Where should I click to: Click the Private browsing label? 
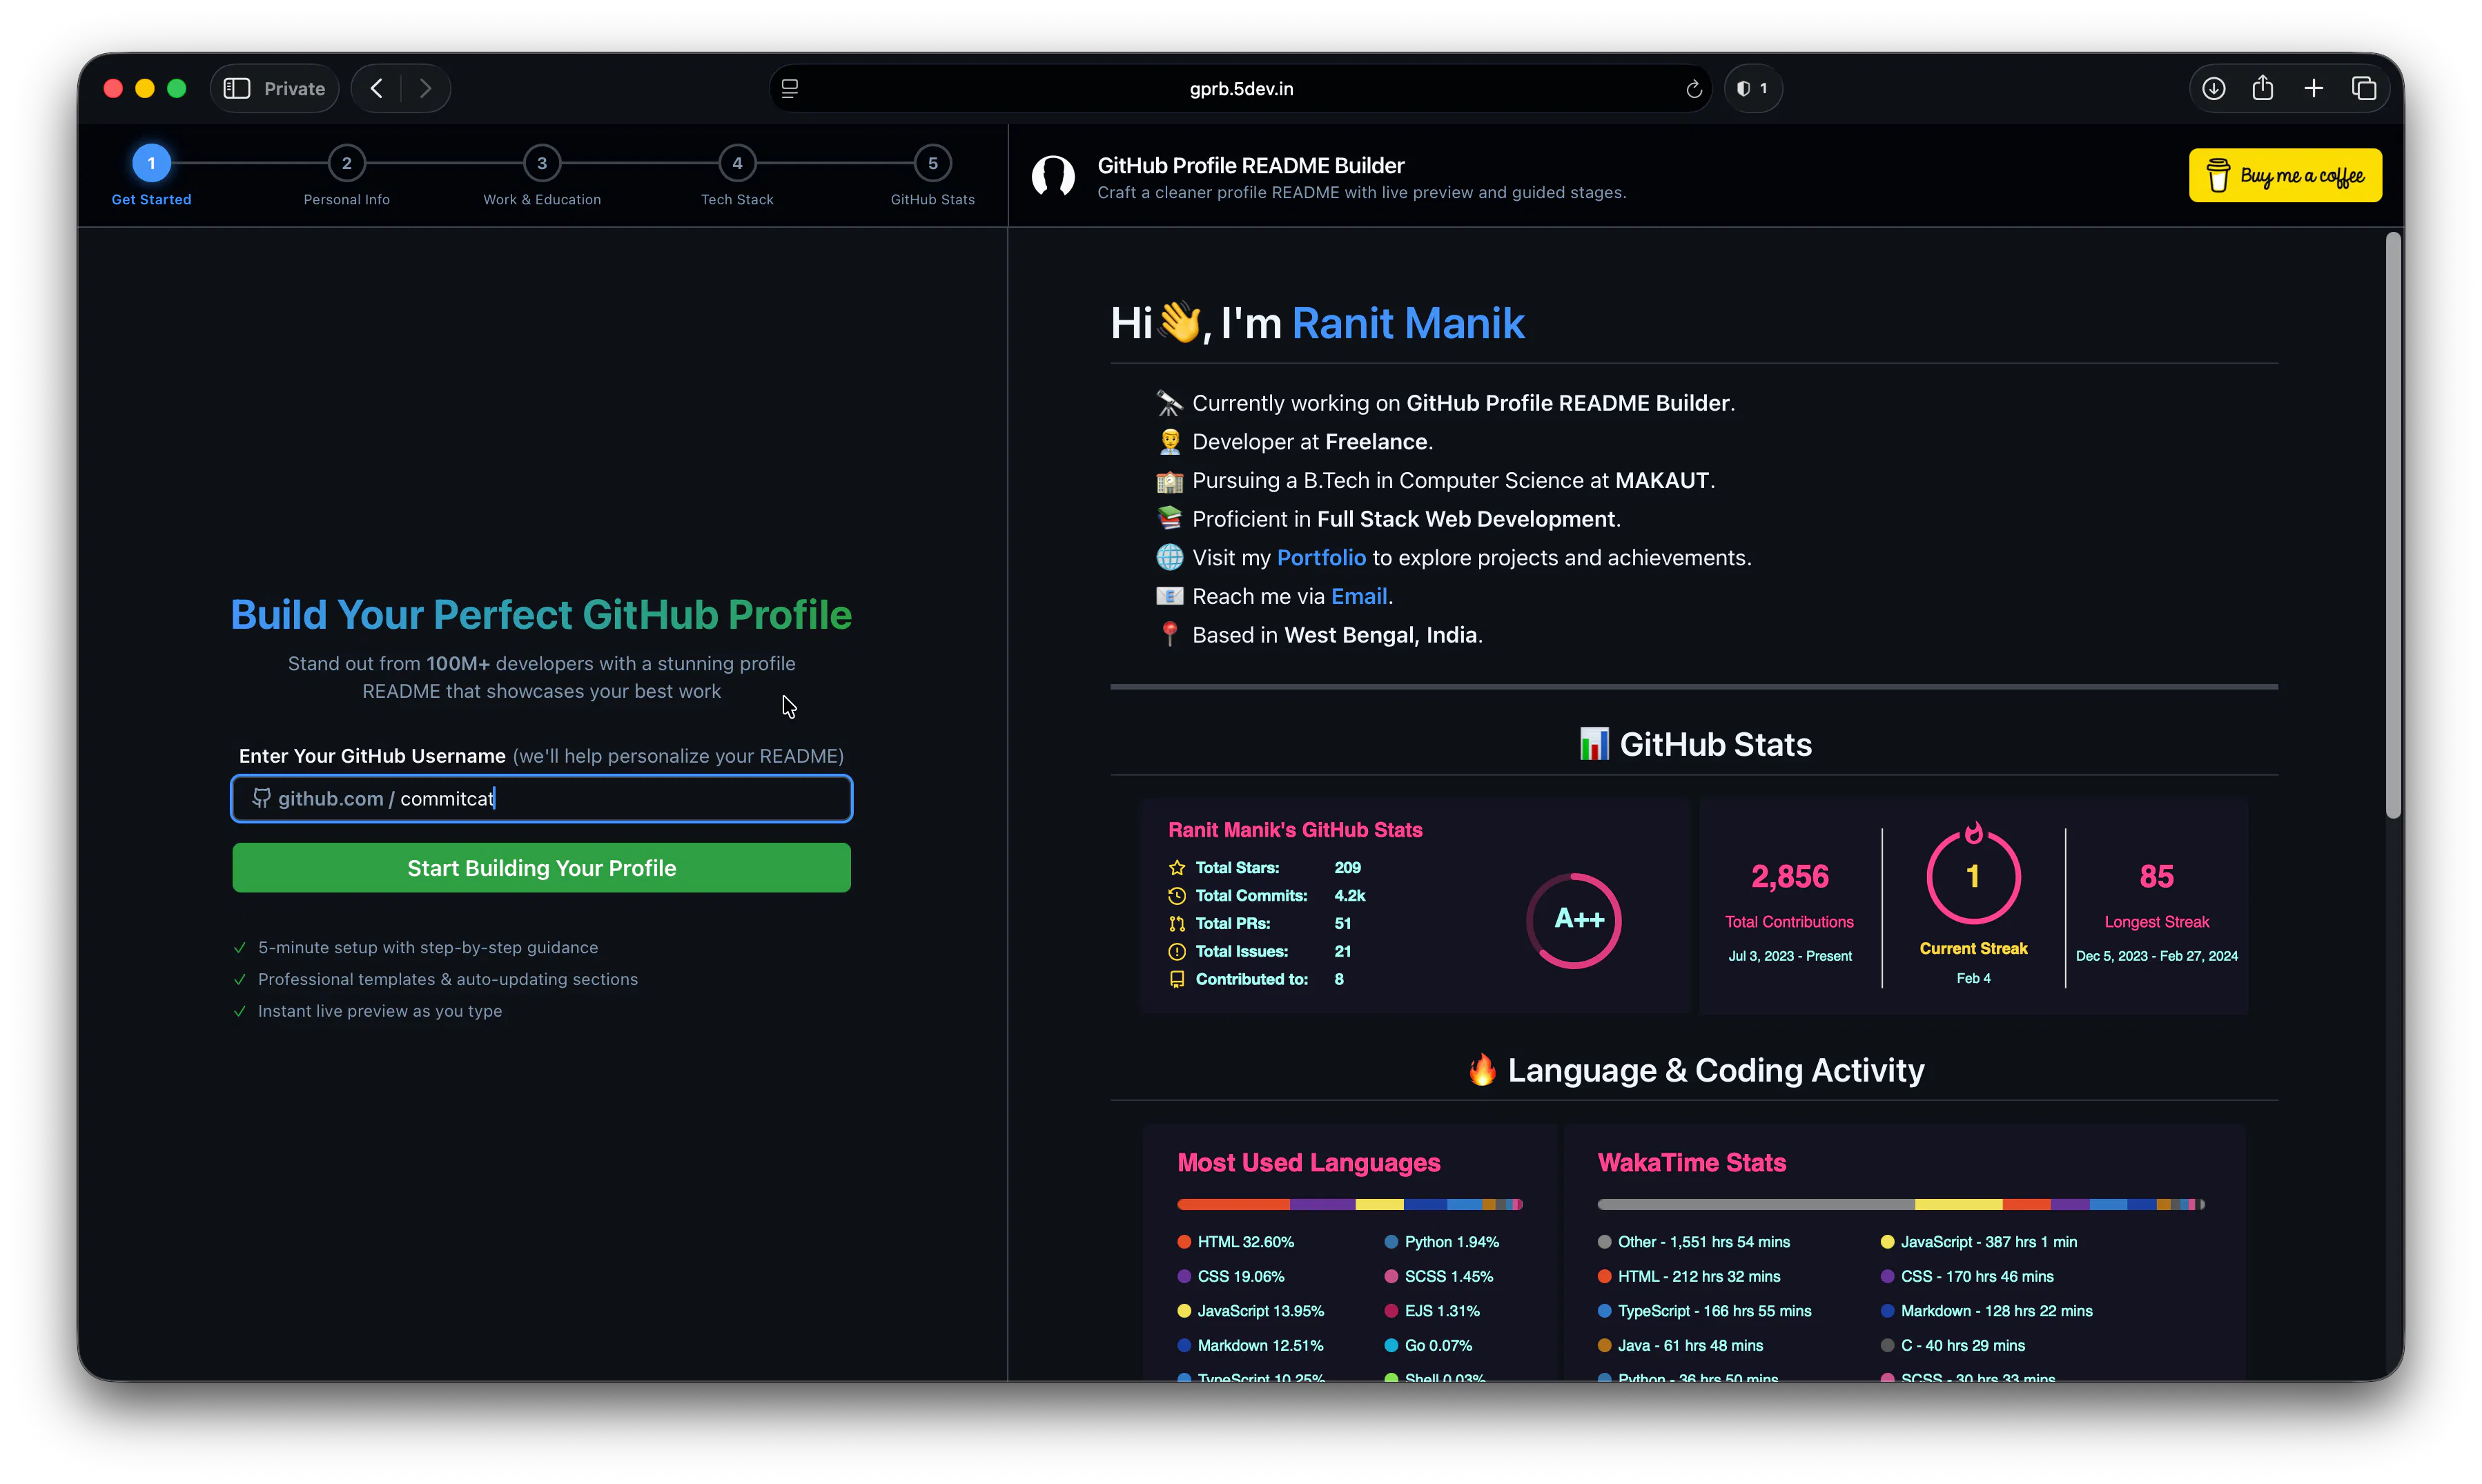coord(294,89)
